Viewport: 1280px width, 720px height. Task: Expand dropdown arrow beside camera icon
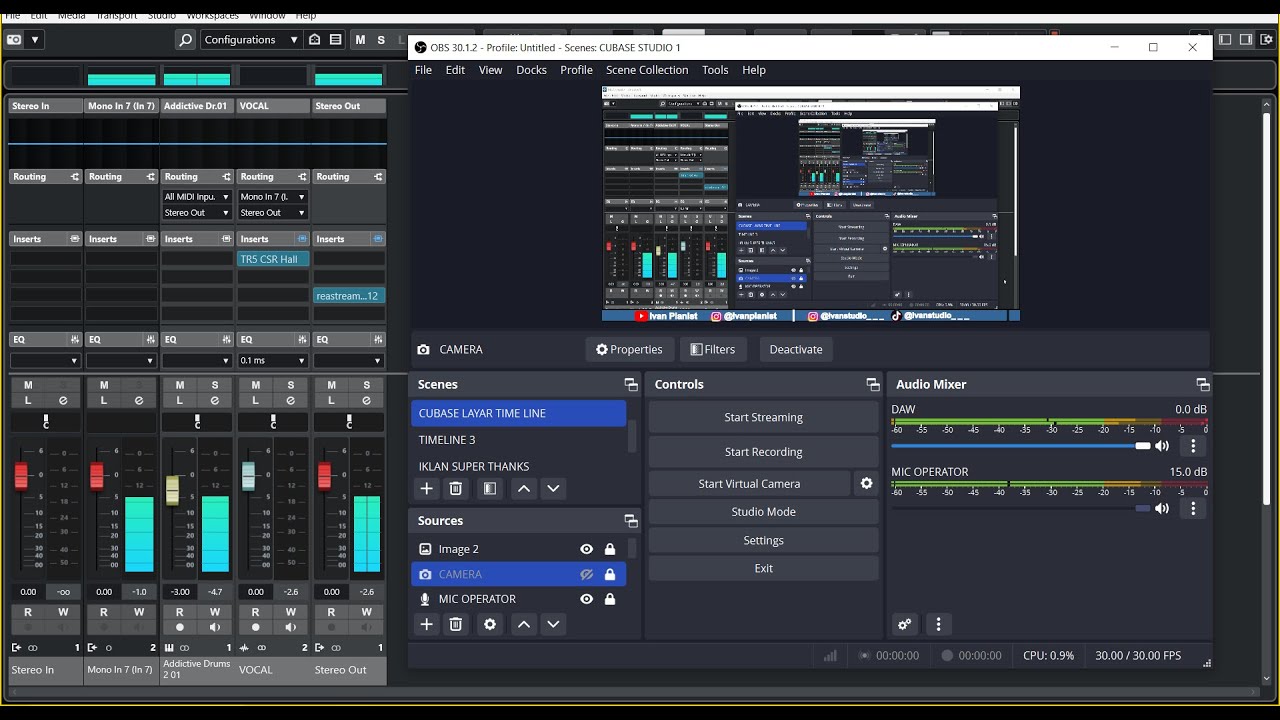pyautogui.click(x=35, y=40)
